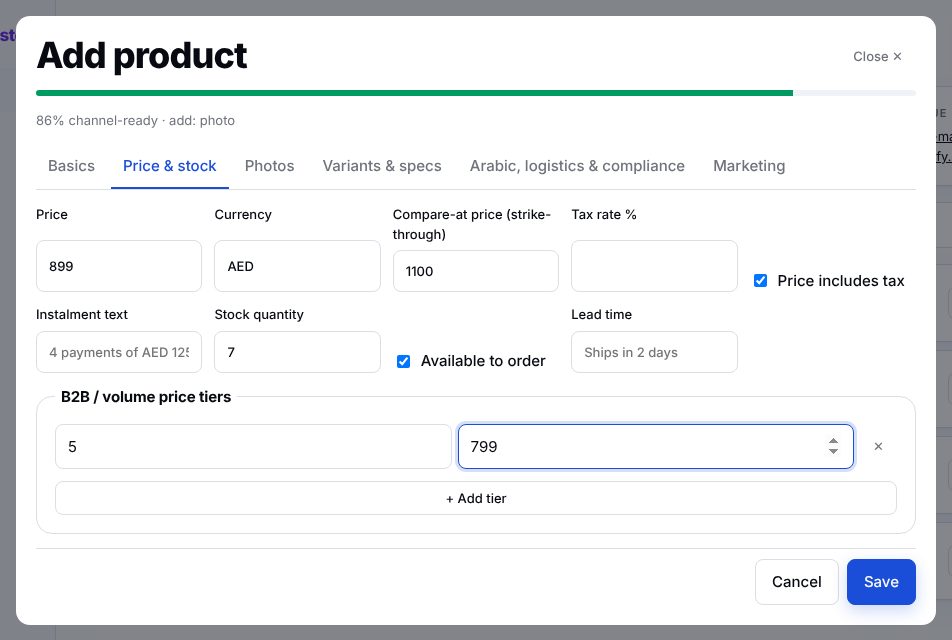
Task: Click the 'Compare-at price (strike-through)' label
Action: [472, 224]
